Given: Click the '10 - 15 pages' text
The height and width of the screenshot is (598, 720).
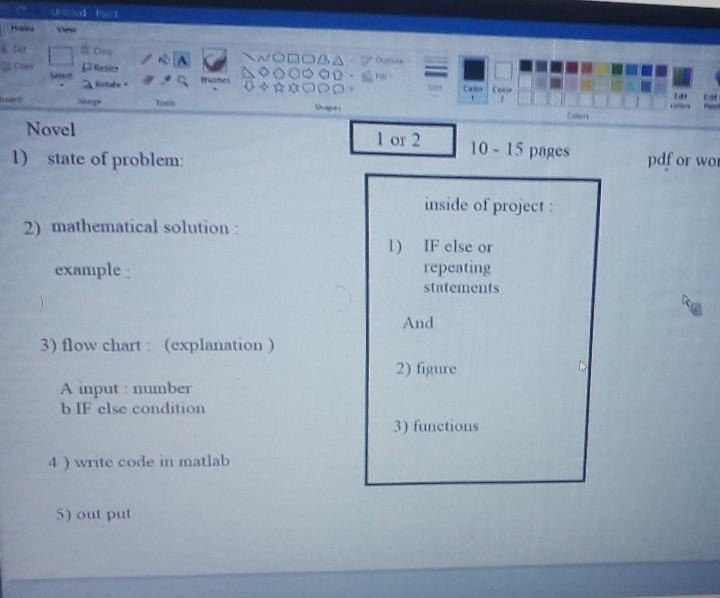Looking at the screenshot, I should pos(519,150).
